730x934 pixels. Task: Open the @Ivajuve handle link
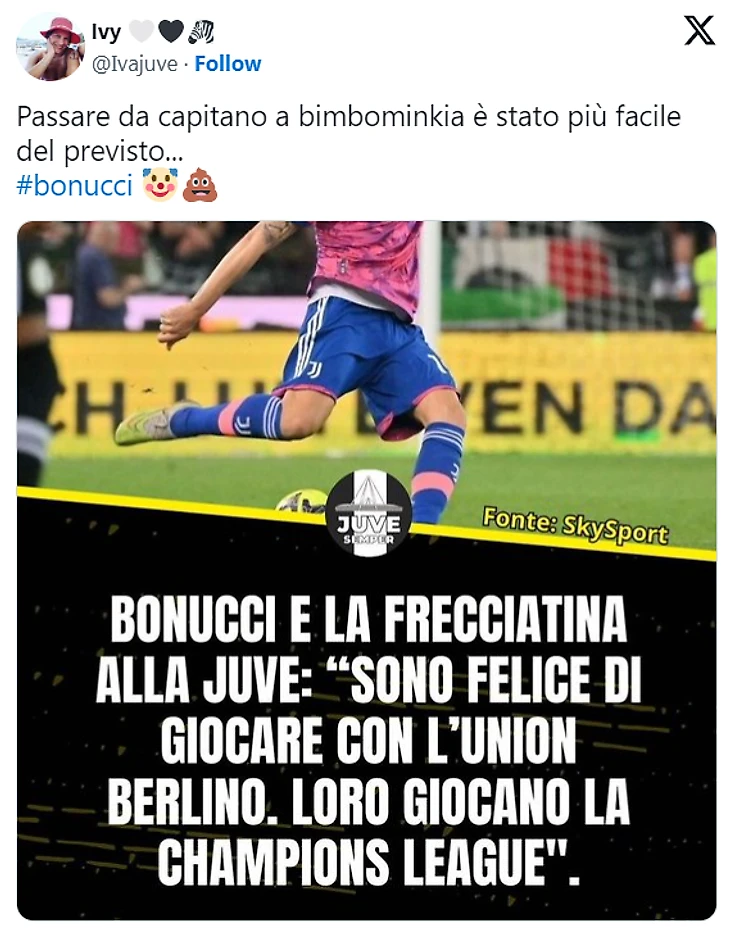tap(135, 64)
